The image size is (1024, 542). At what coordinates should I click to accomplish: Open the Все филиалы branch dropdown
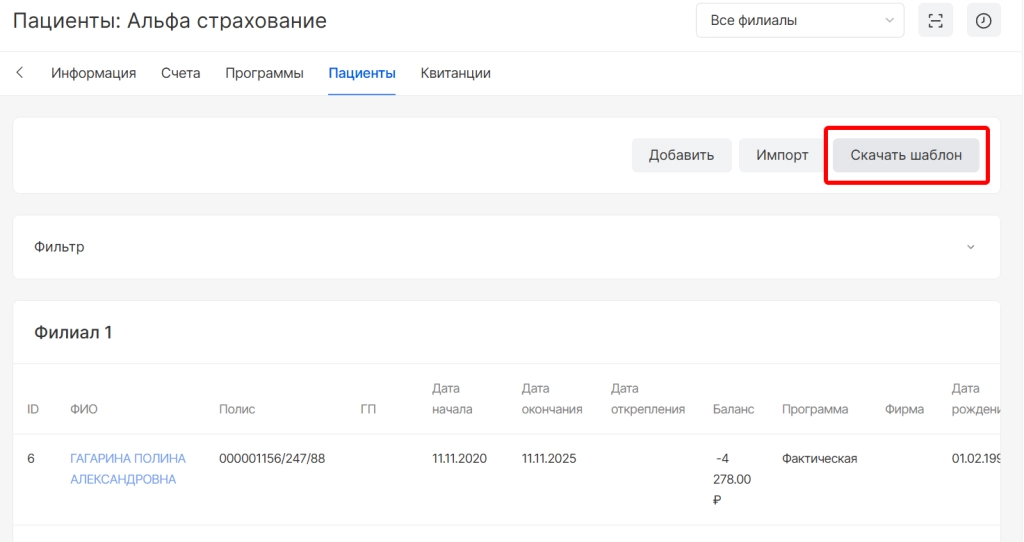pos(799,21)
